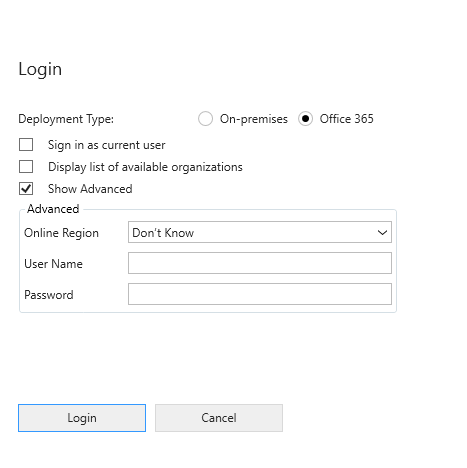Viewport: 467px width, 468px height.
Task: Click the Online Region label
Action: (61, 233)
